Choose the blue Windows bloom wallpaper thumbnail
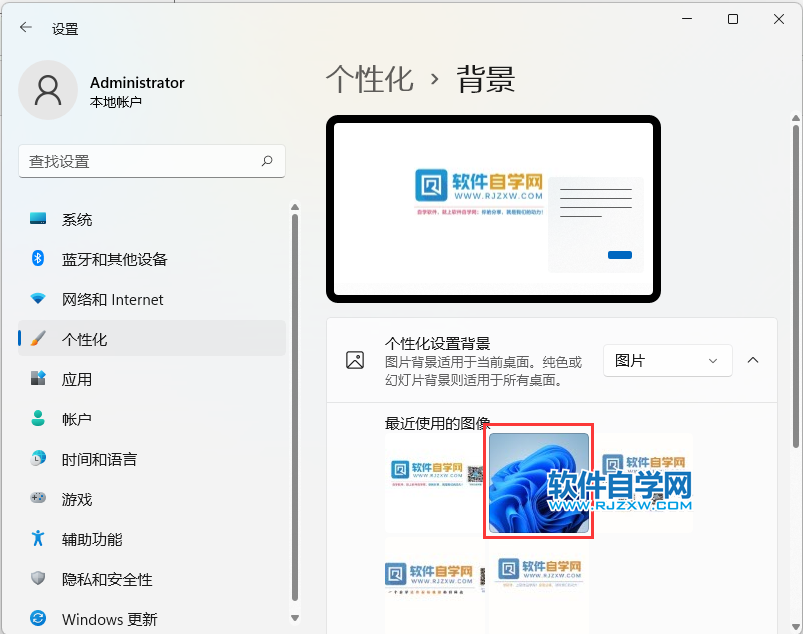This screenshot has width=803, height=634. [538, 483]
